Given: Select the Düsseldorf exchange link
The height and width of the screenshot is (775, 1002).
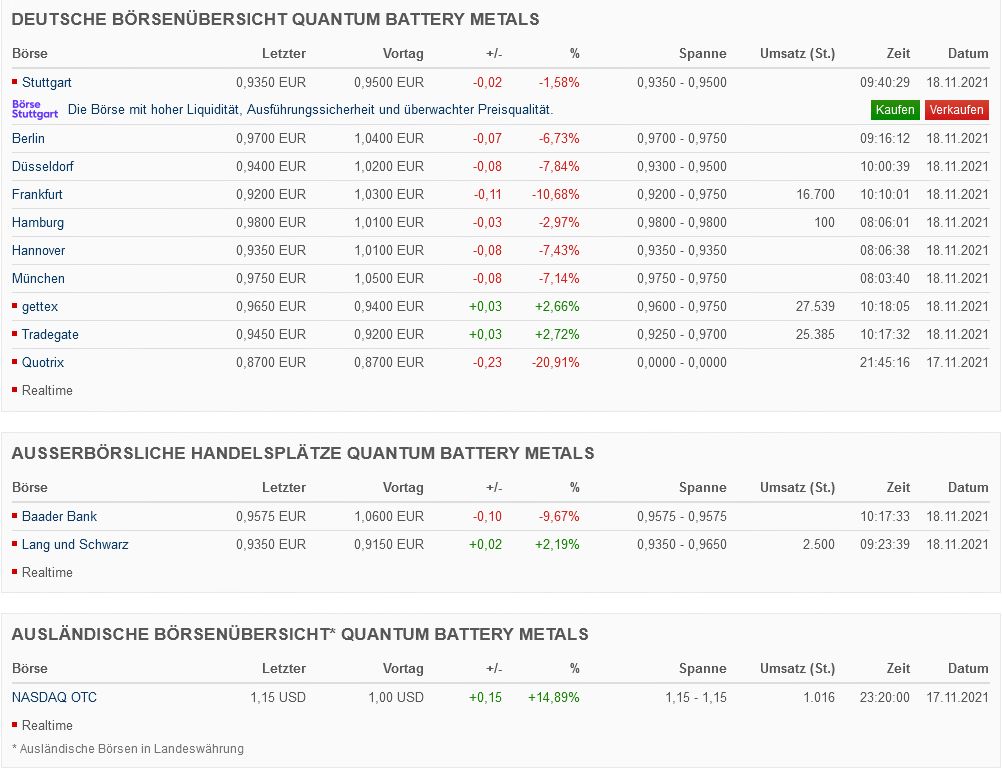Looking at the screenshot, I should (x=42, y=166).
